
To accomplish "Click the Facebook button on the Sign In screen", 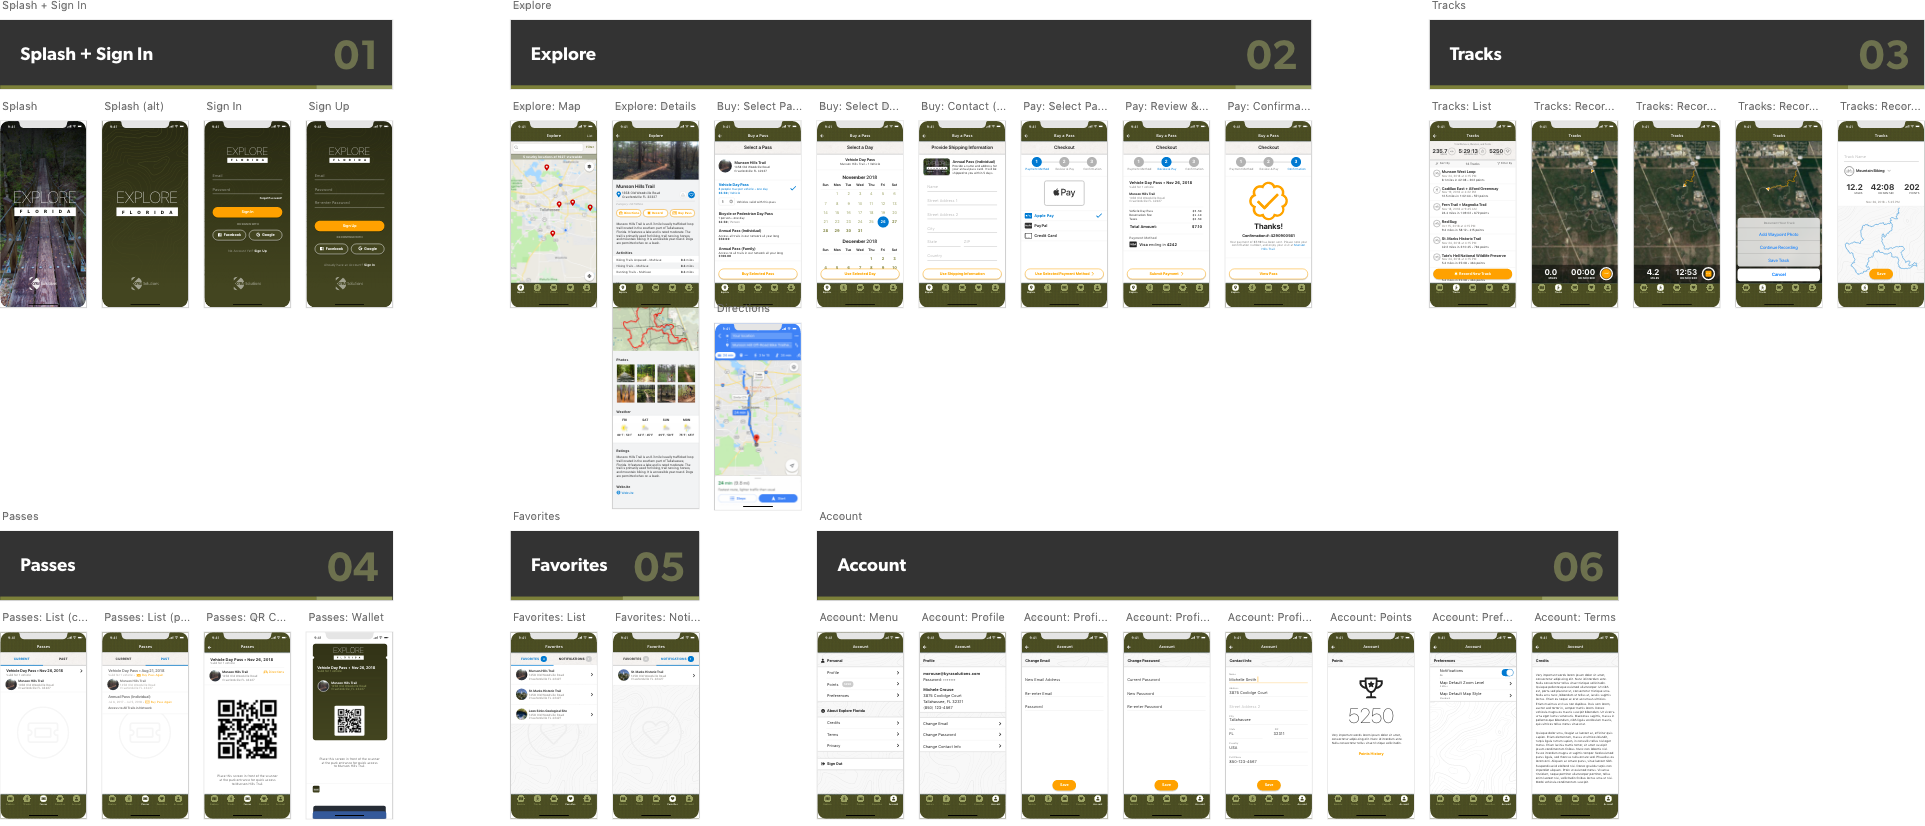I will pyautogui.click(x=229, y=235).
